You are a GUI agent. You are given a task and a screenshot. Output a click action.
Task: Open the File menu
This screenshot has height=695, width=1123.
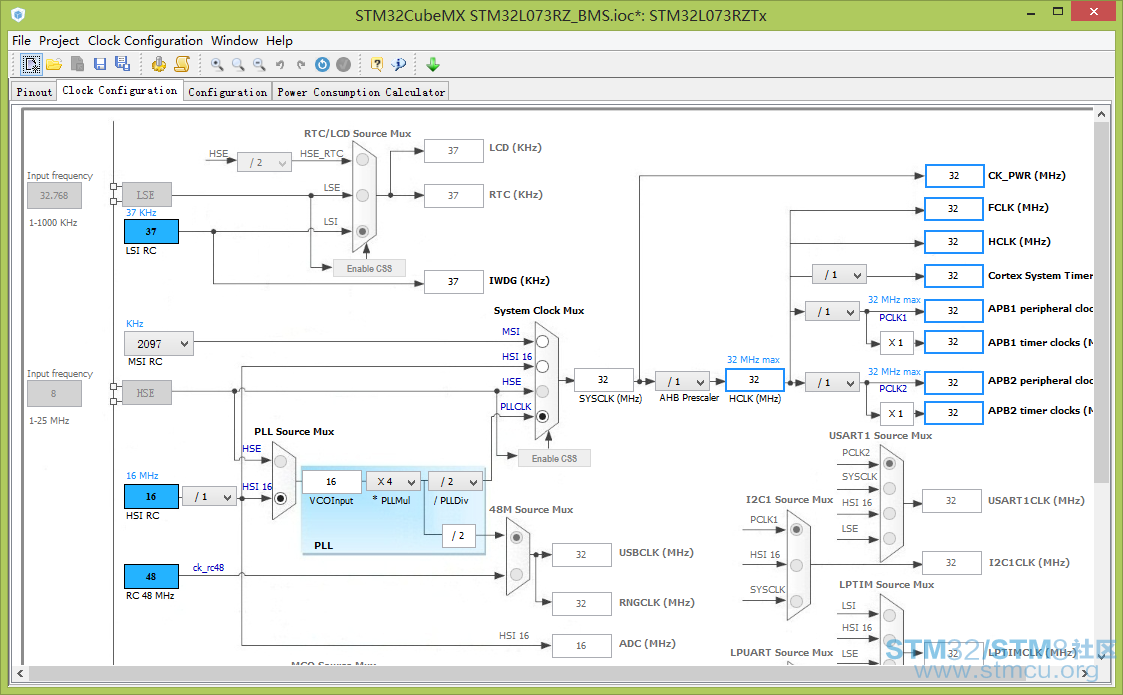coord(21,41)
